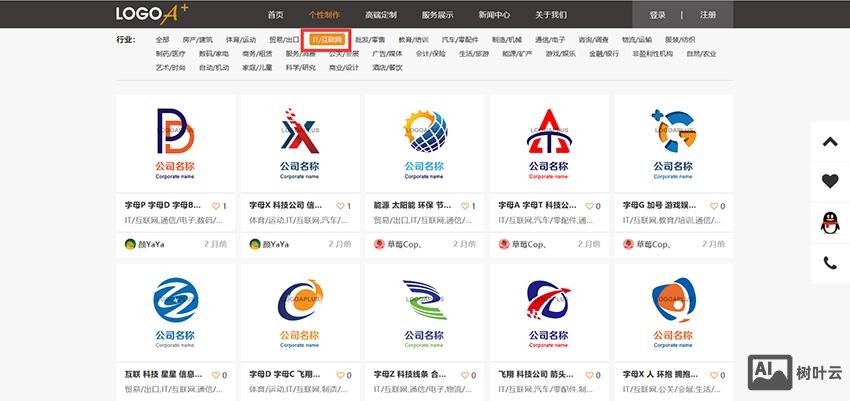Open title 字母P 字母D 字母B...
Viewport: 850px width, 401px height.
163,206
